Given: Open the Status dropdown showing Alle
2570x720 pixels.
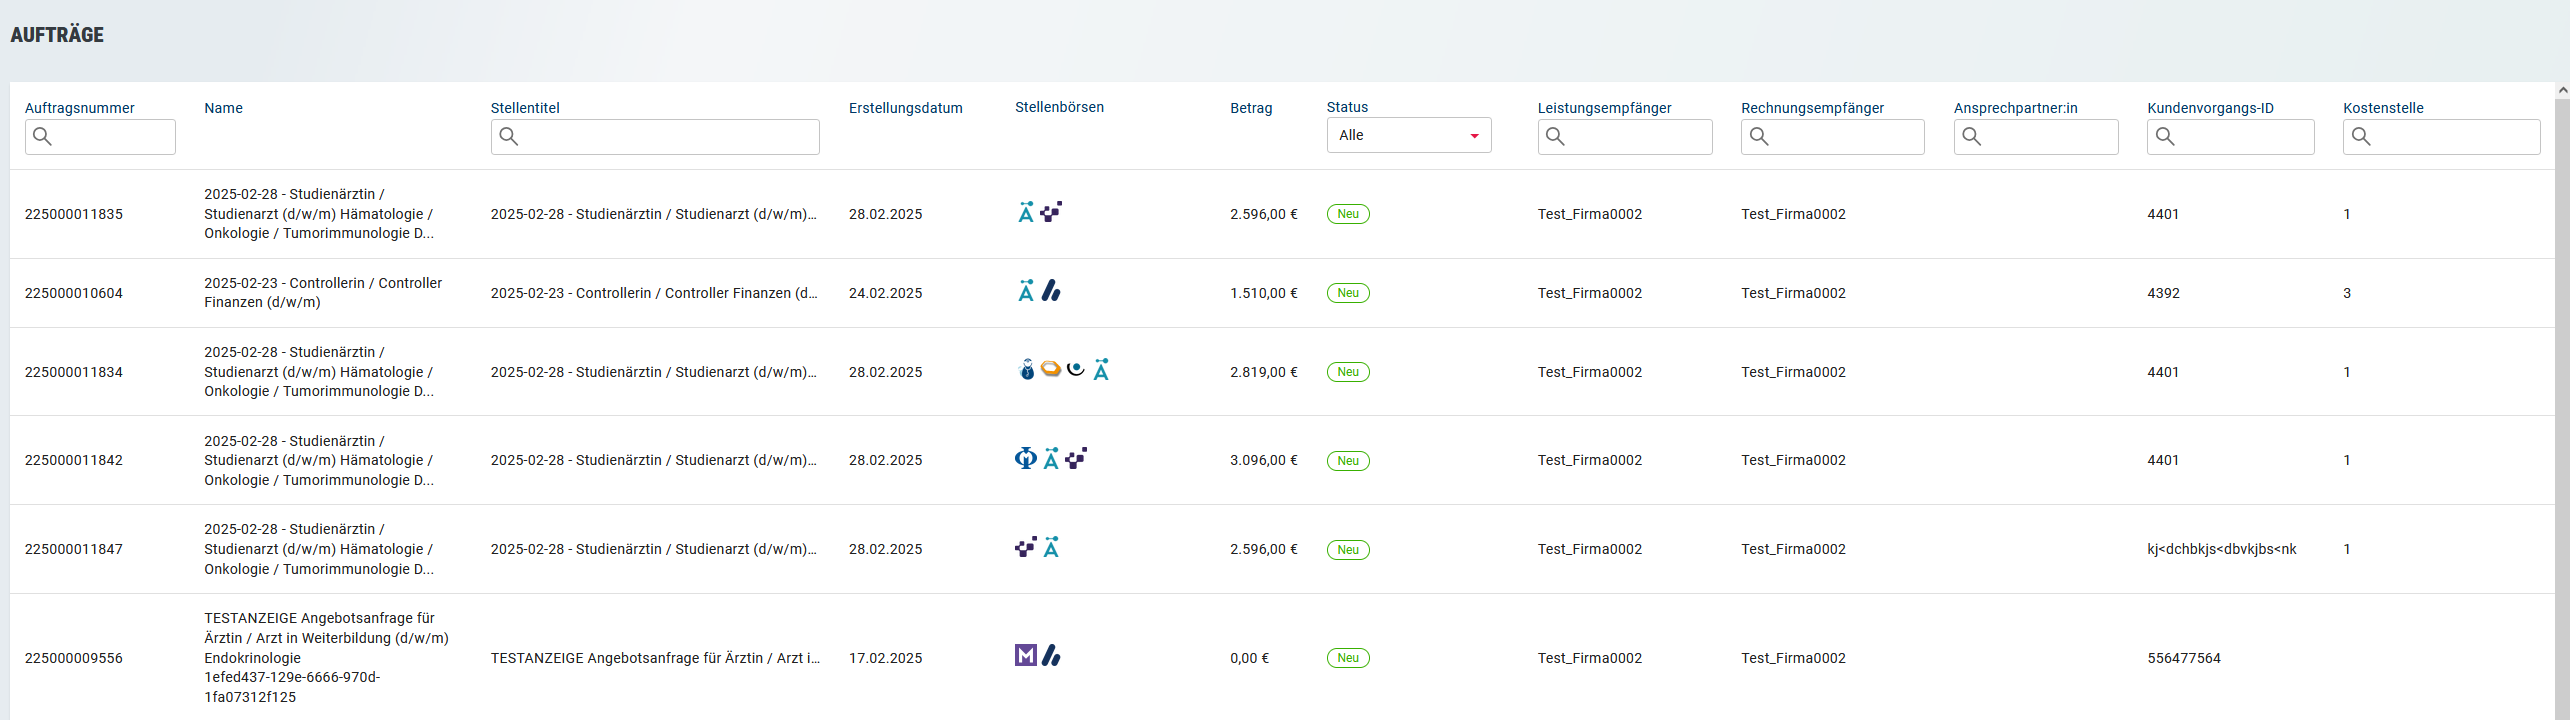Looking at the screenshot, I should pos(1408,136).
